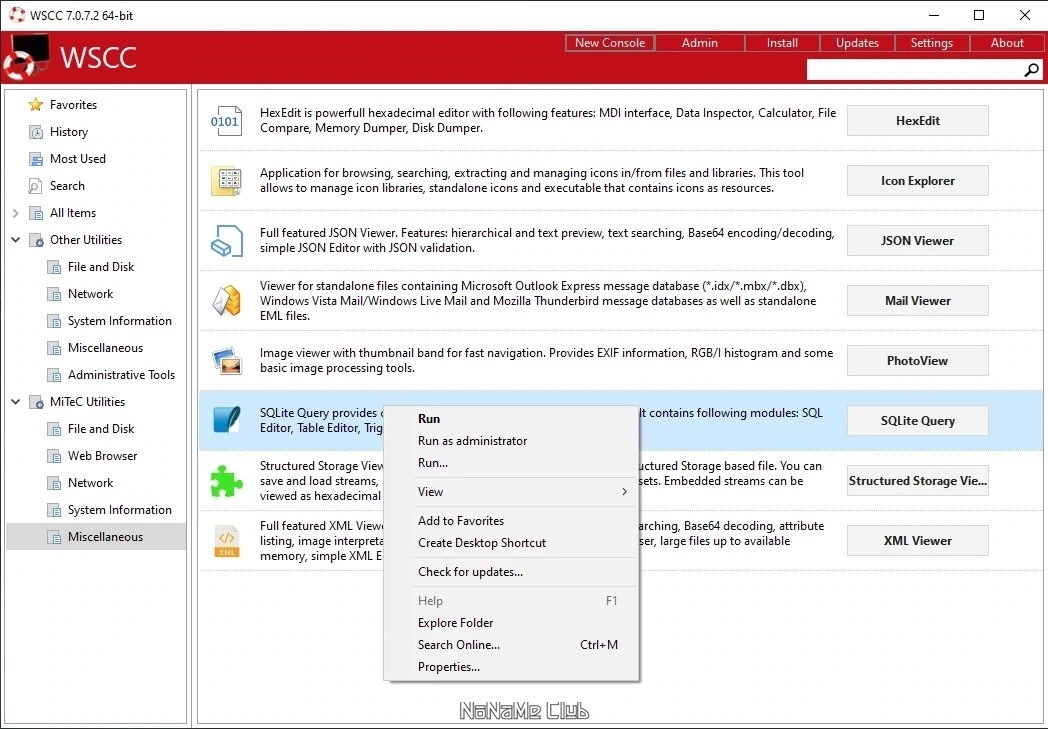
Task: Select Most Used in the sidebar
Action: coord(96,159)
